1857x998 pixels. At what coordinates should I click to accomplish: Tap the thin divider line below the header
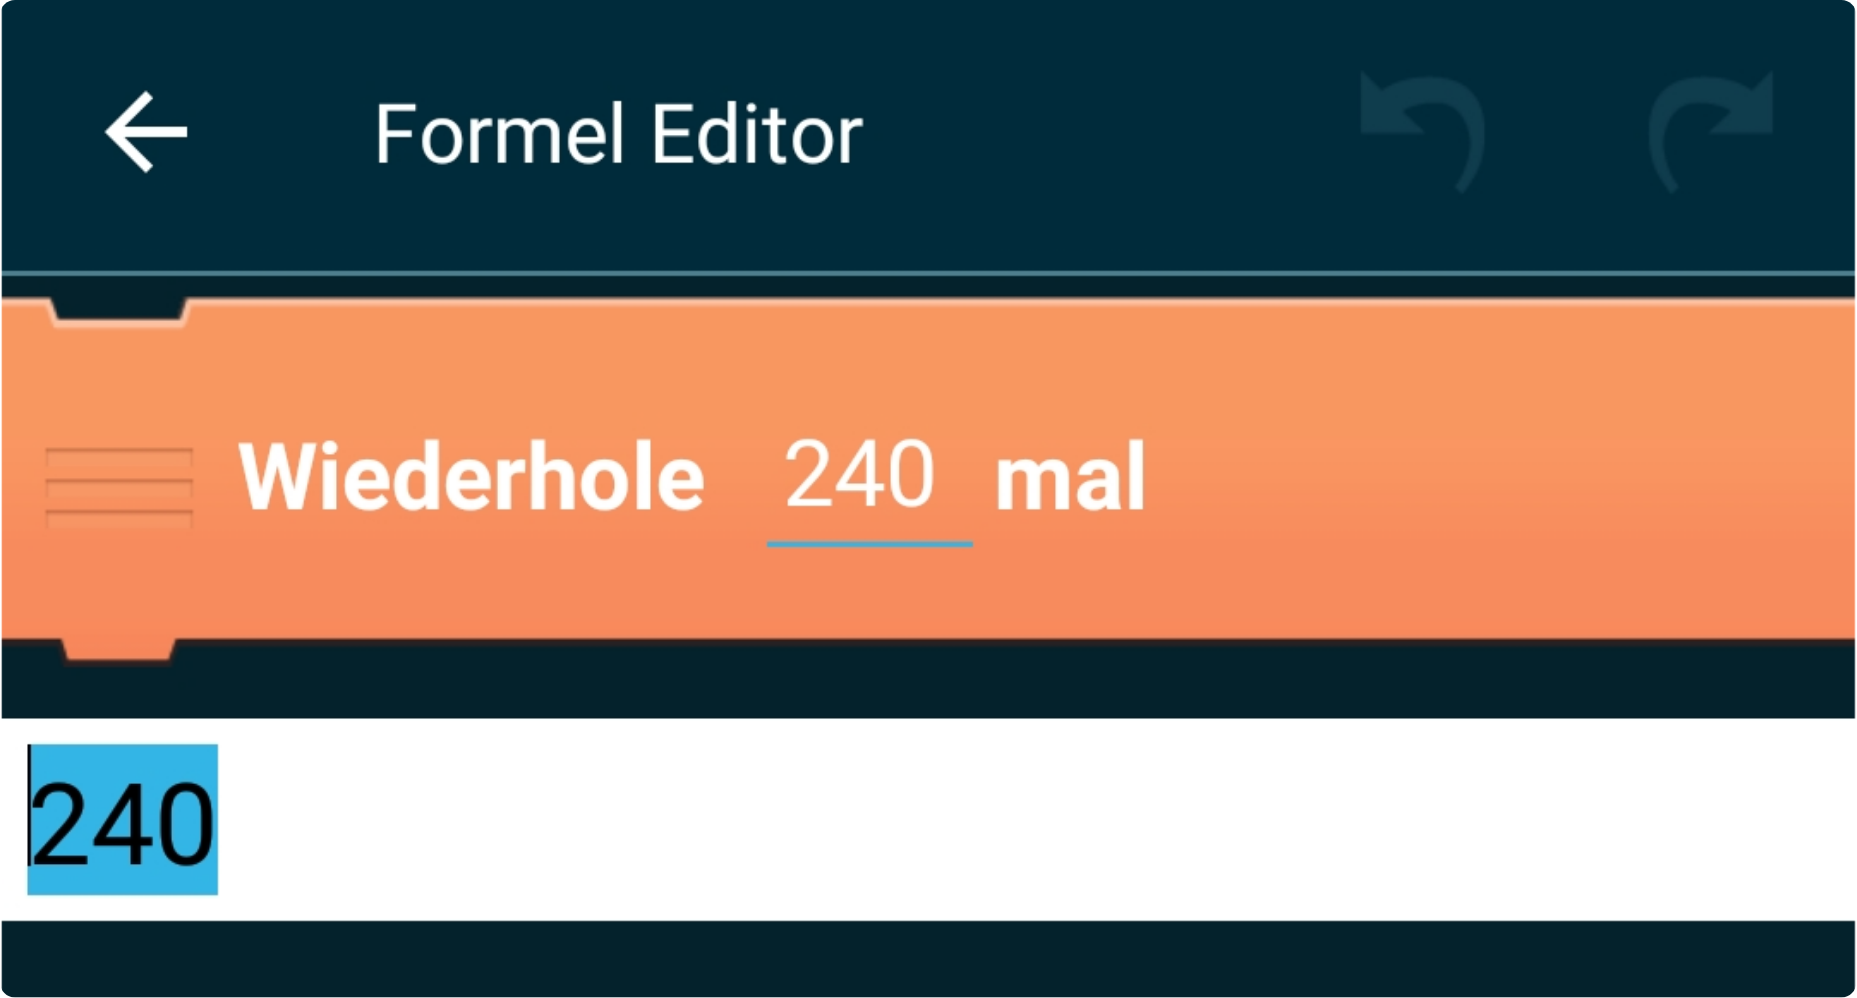click(928, 273)
